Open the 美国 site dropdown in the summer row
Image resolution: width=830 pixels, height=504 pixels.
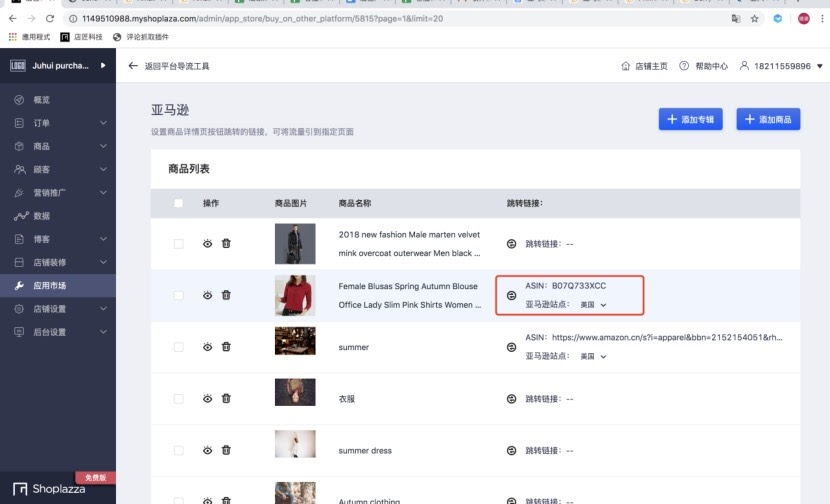593,356
